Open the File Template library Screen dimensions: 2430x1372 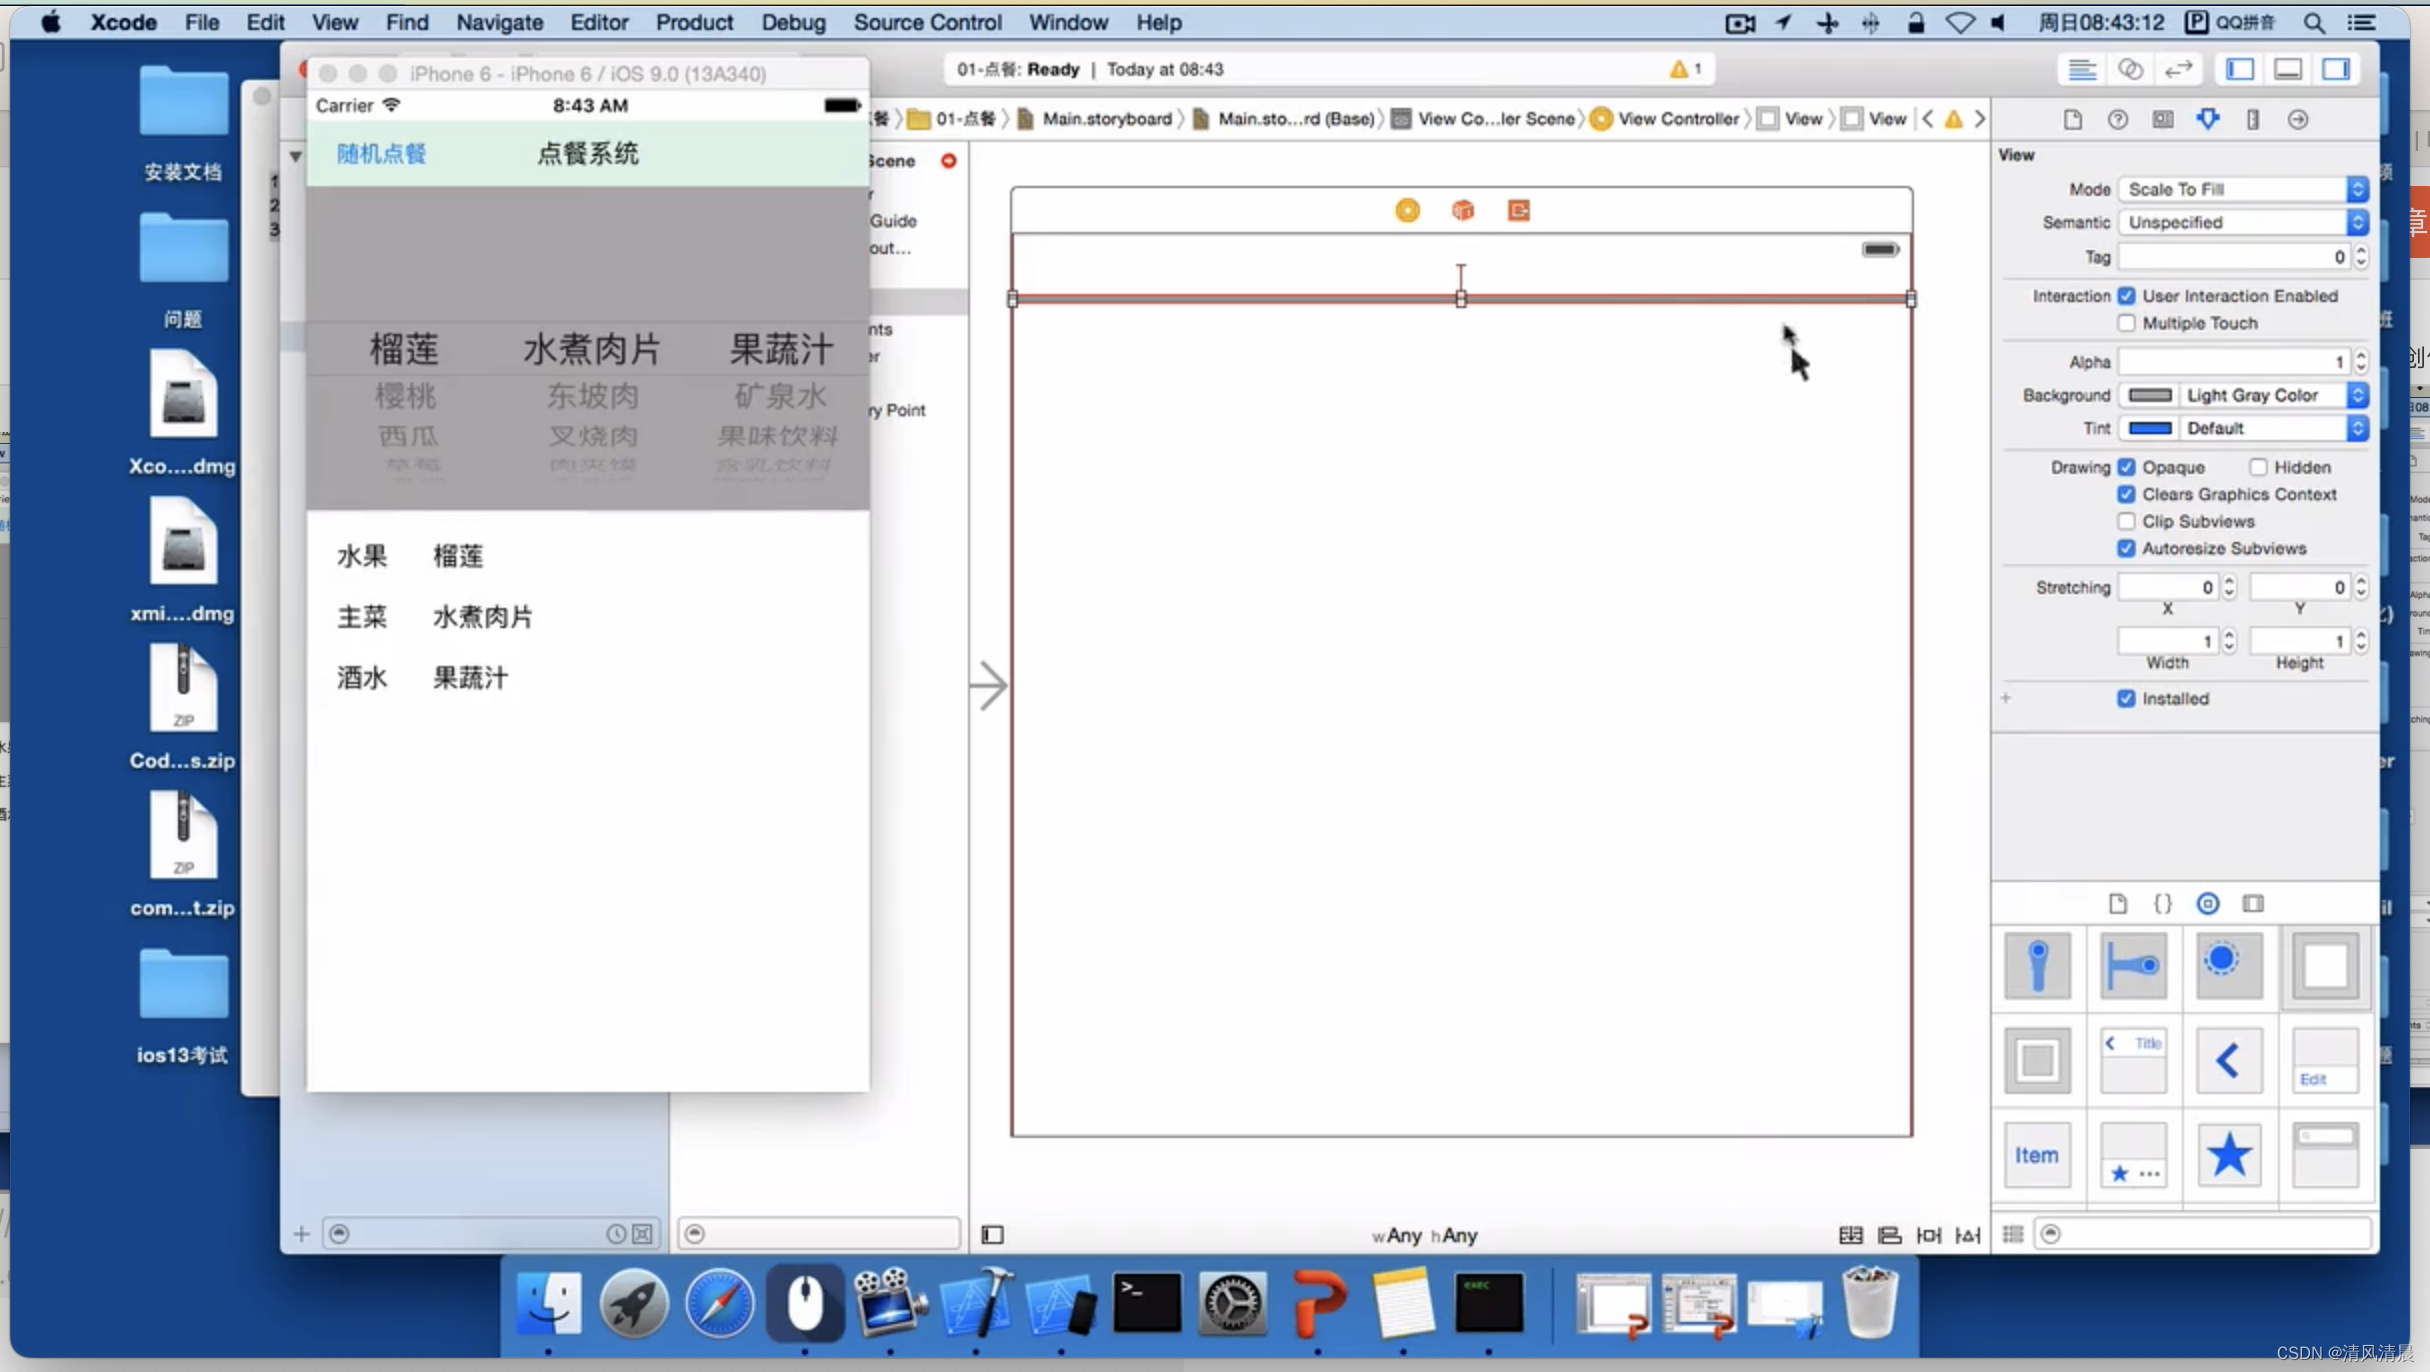tap(2117, 904)
